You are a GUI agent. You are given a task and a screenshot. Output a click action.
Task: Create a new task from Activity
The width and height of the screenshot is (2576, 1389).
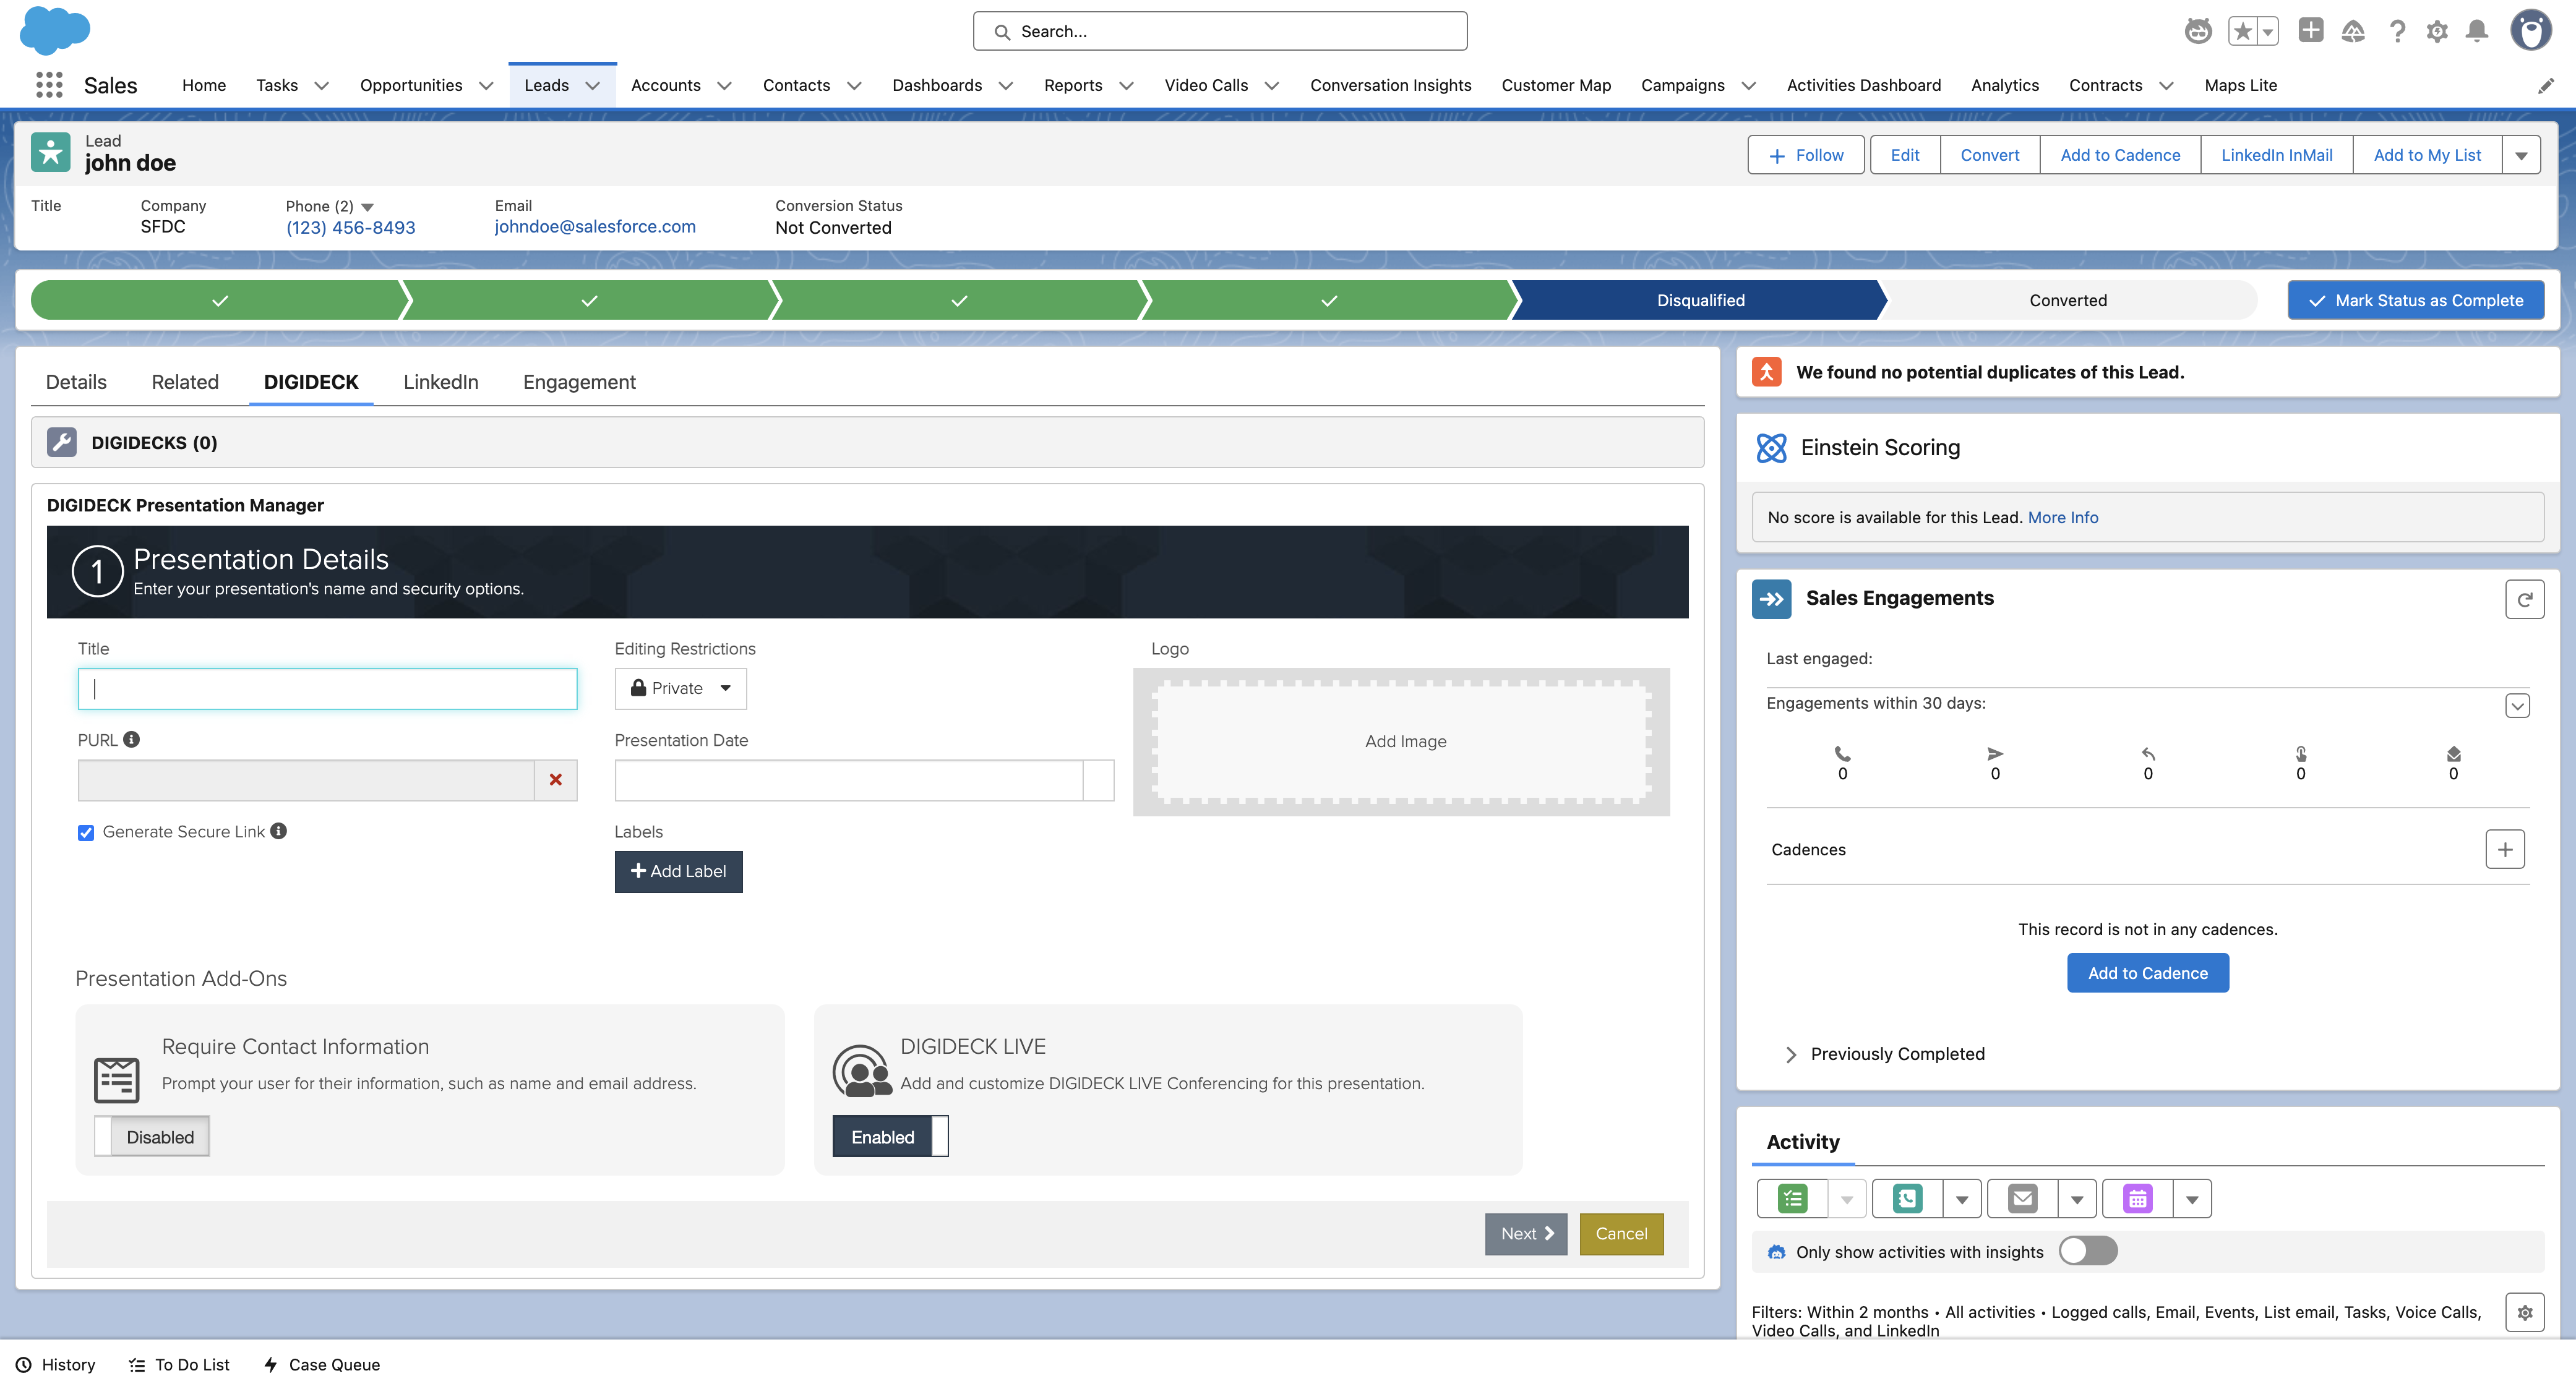tap(1792, 1198)
